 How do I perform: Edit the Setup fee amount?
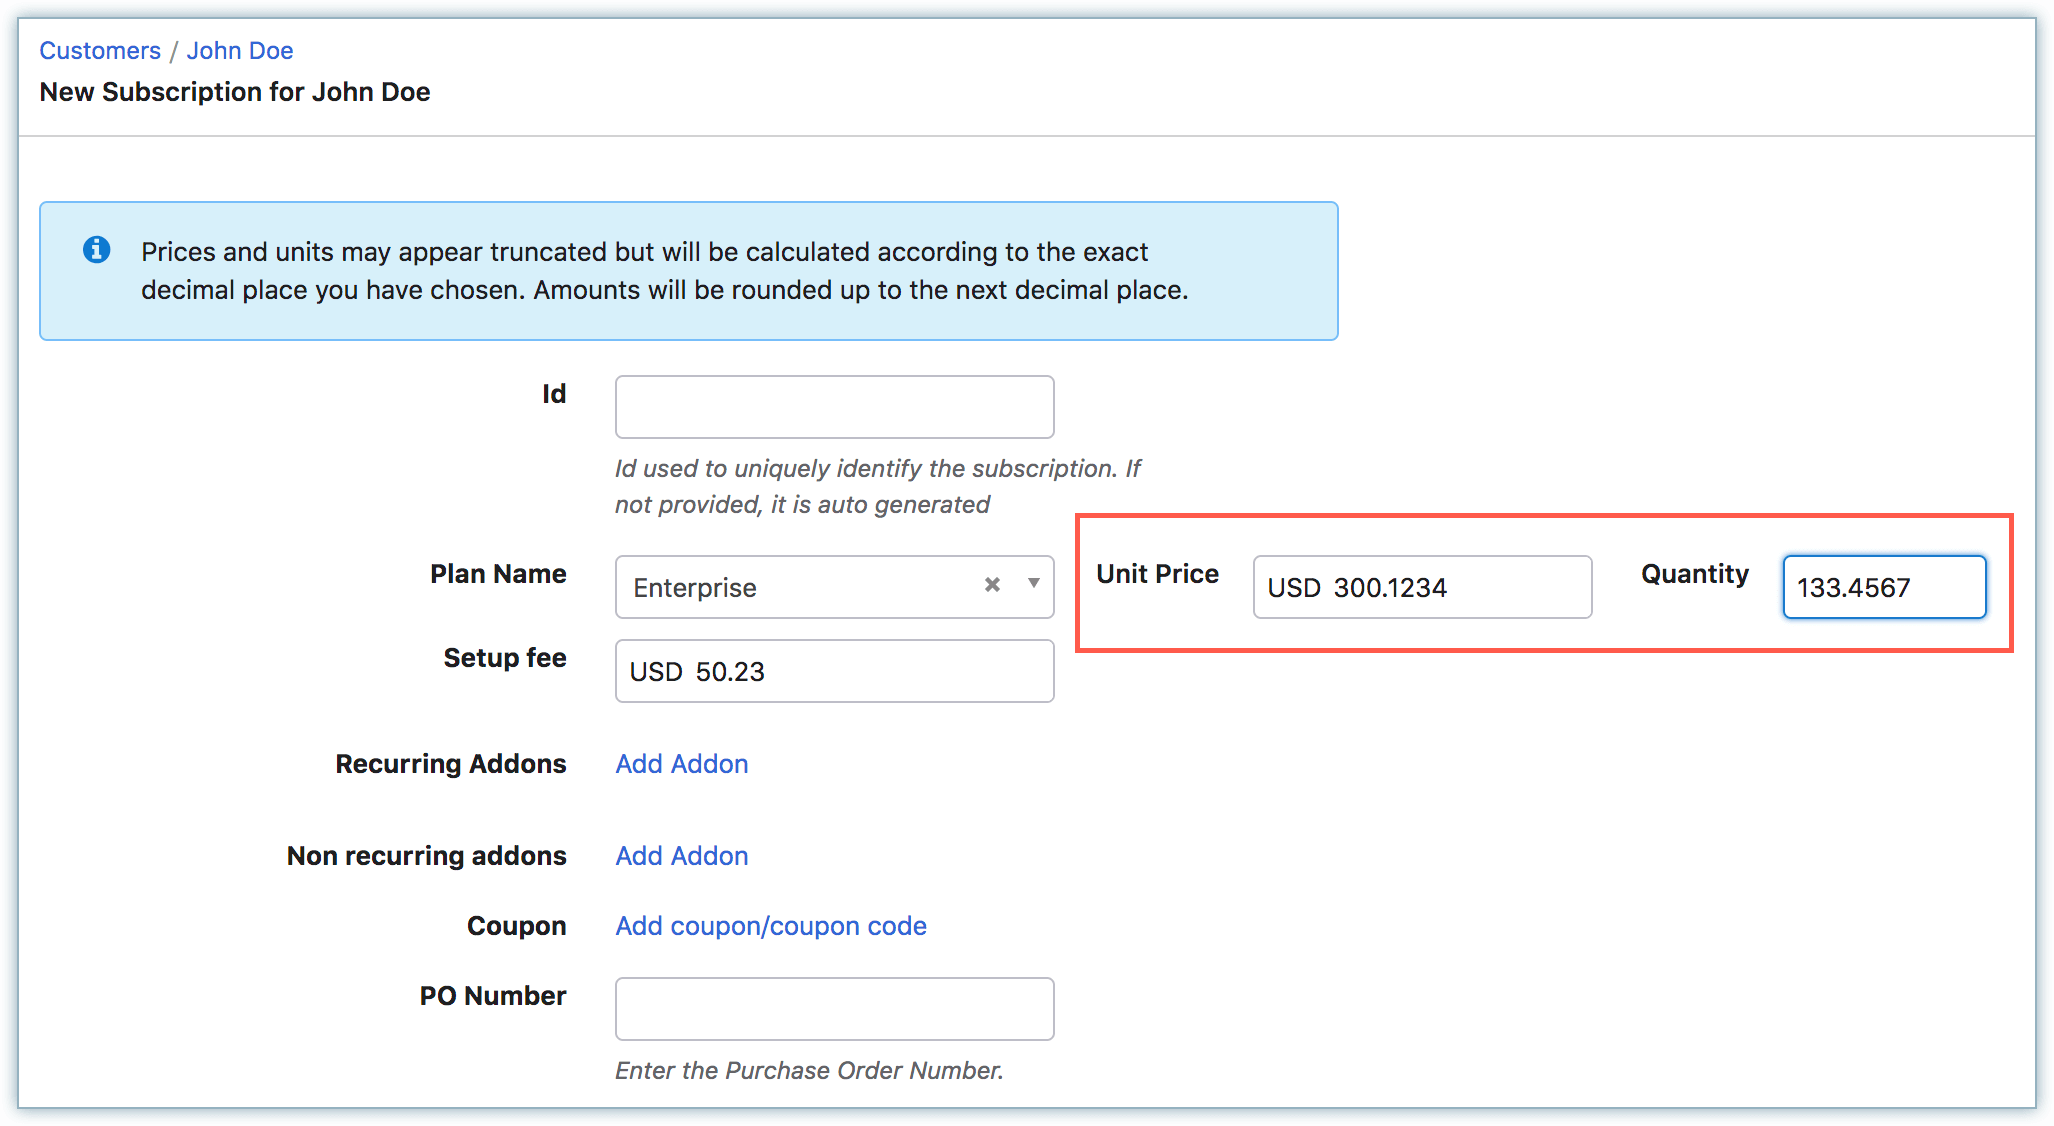pos(850,670)
